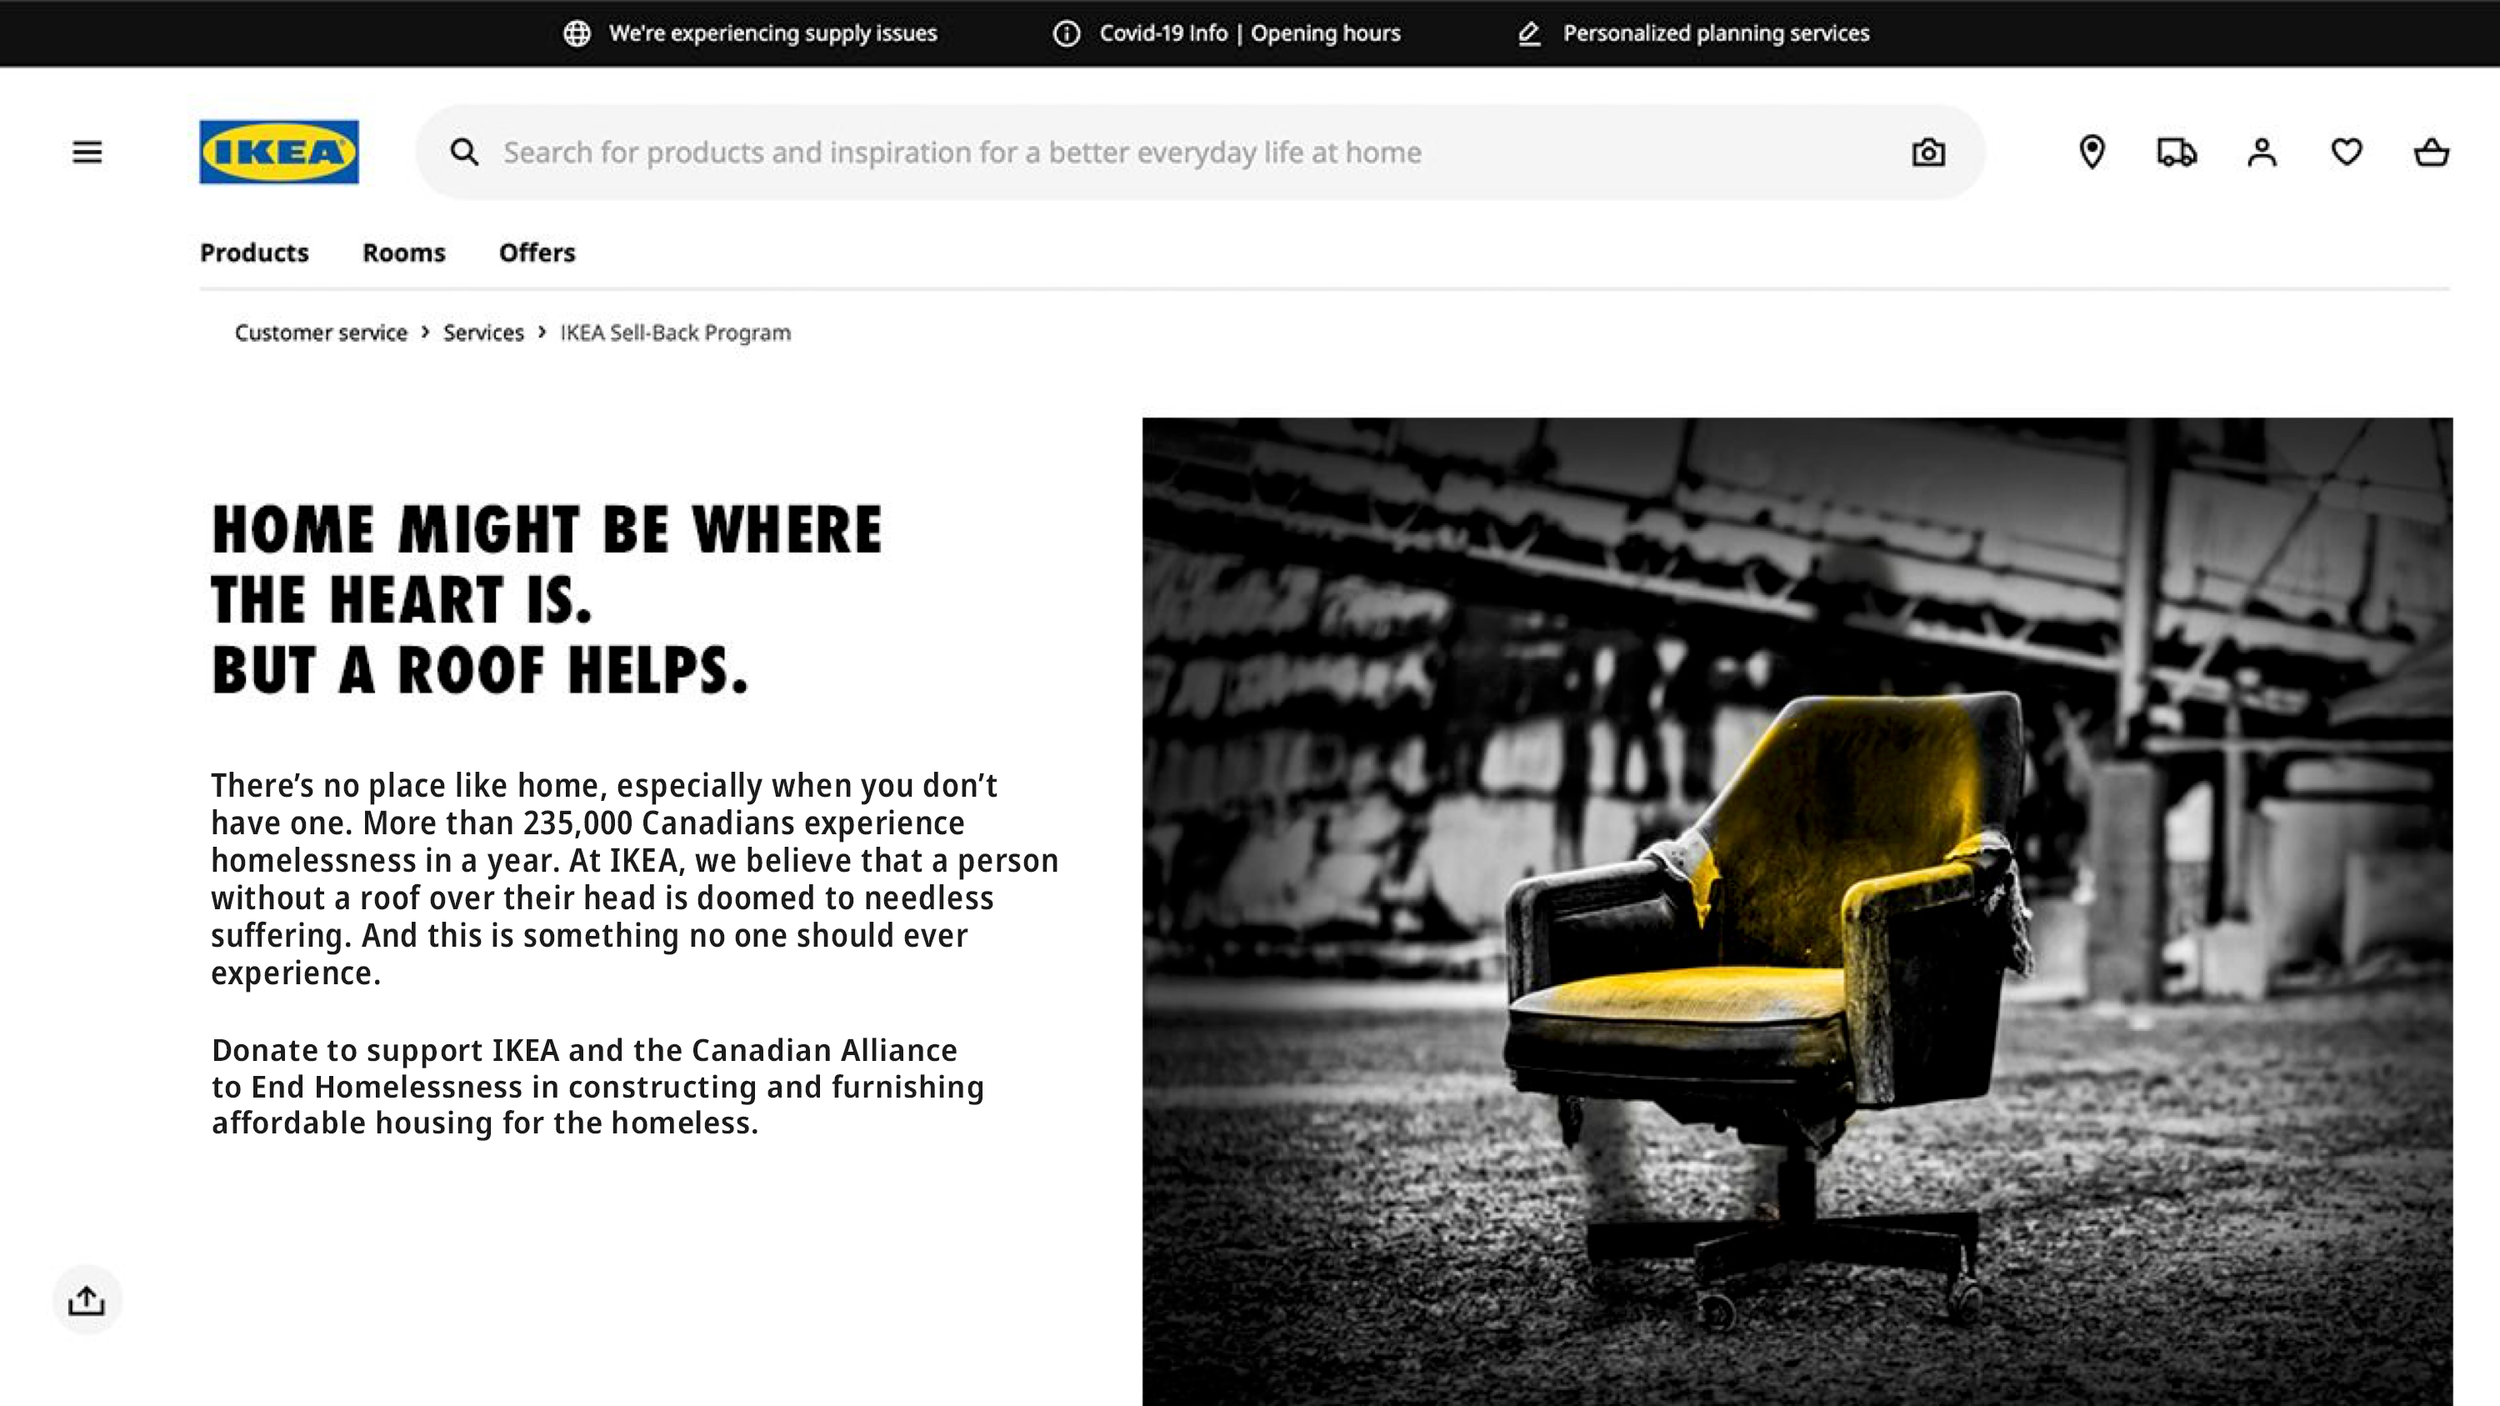Click the pencil planning icon
The image size is (2500, 1406).
[1529, 33]
